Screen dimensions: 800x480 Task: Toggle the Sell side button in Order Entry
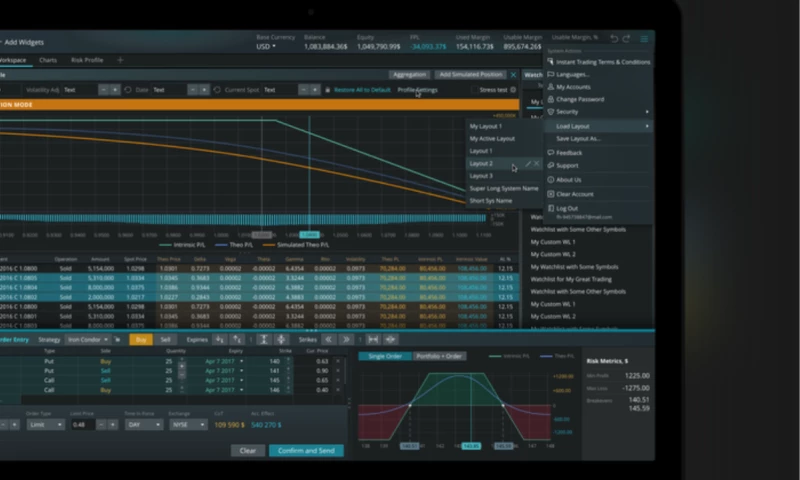[165, 340]
